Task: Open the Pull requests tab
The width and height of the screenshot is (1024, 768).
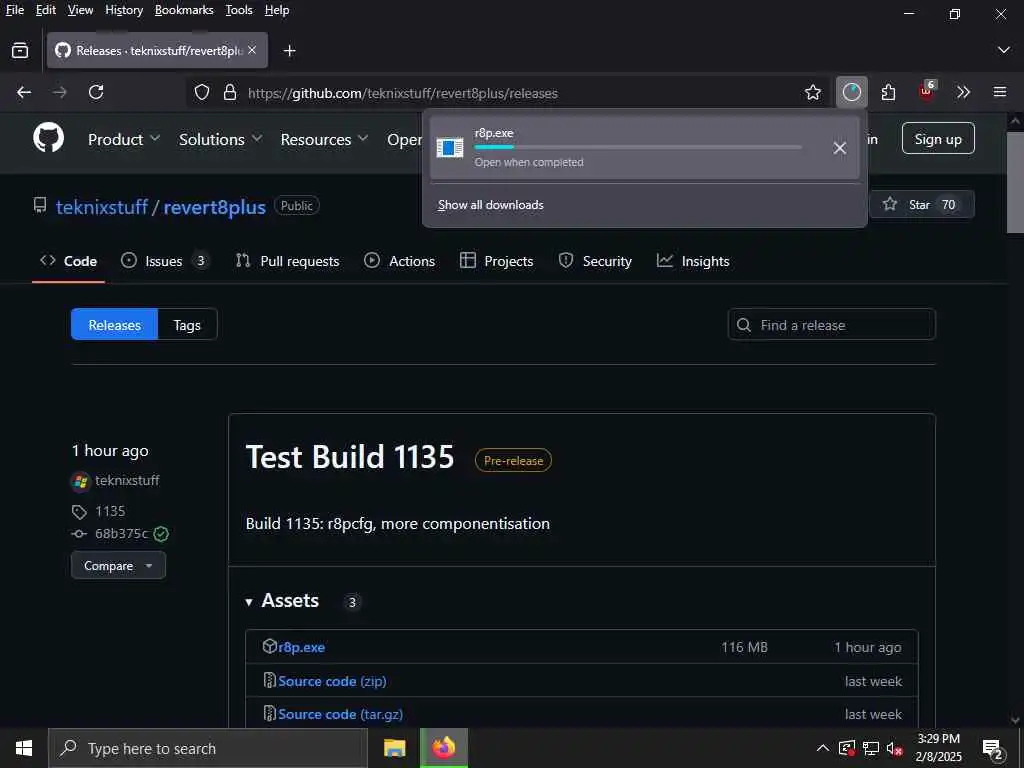Action: (x=287, y=261)
